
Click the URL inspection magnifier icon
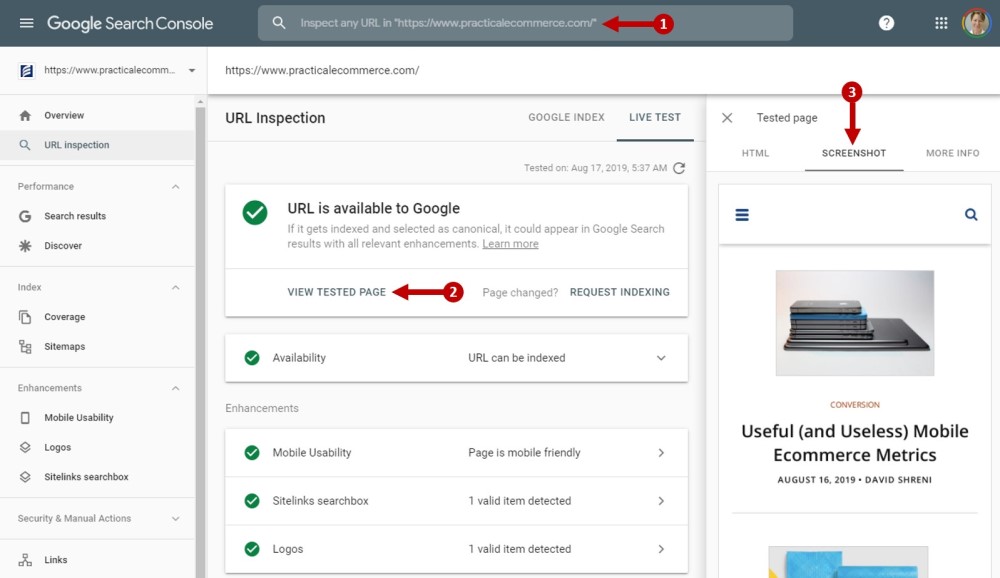point(25,145)
